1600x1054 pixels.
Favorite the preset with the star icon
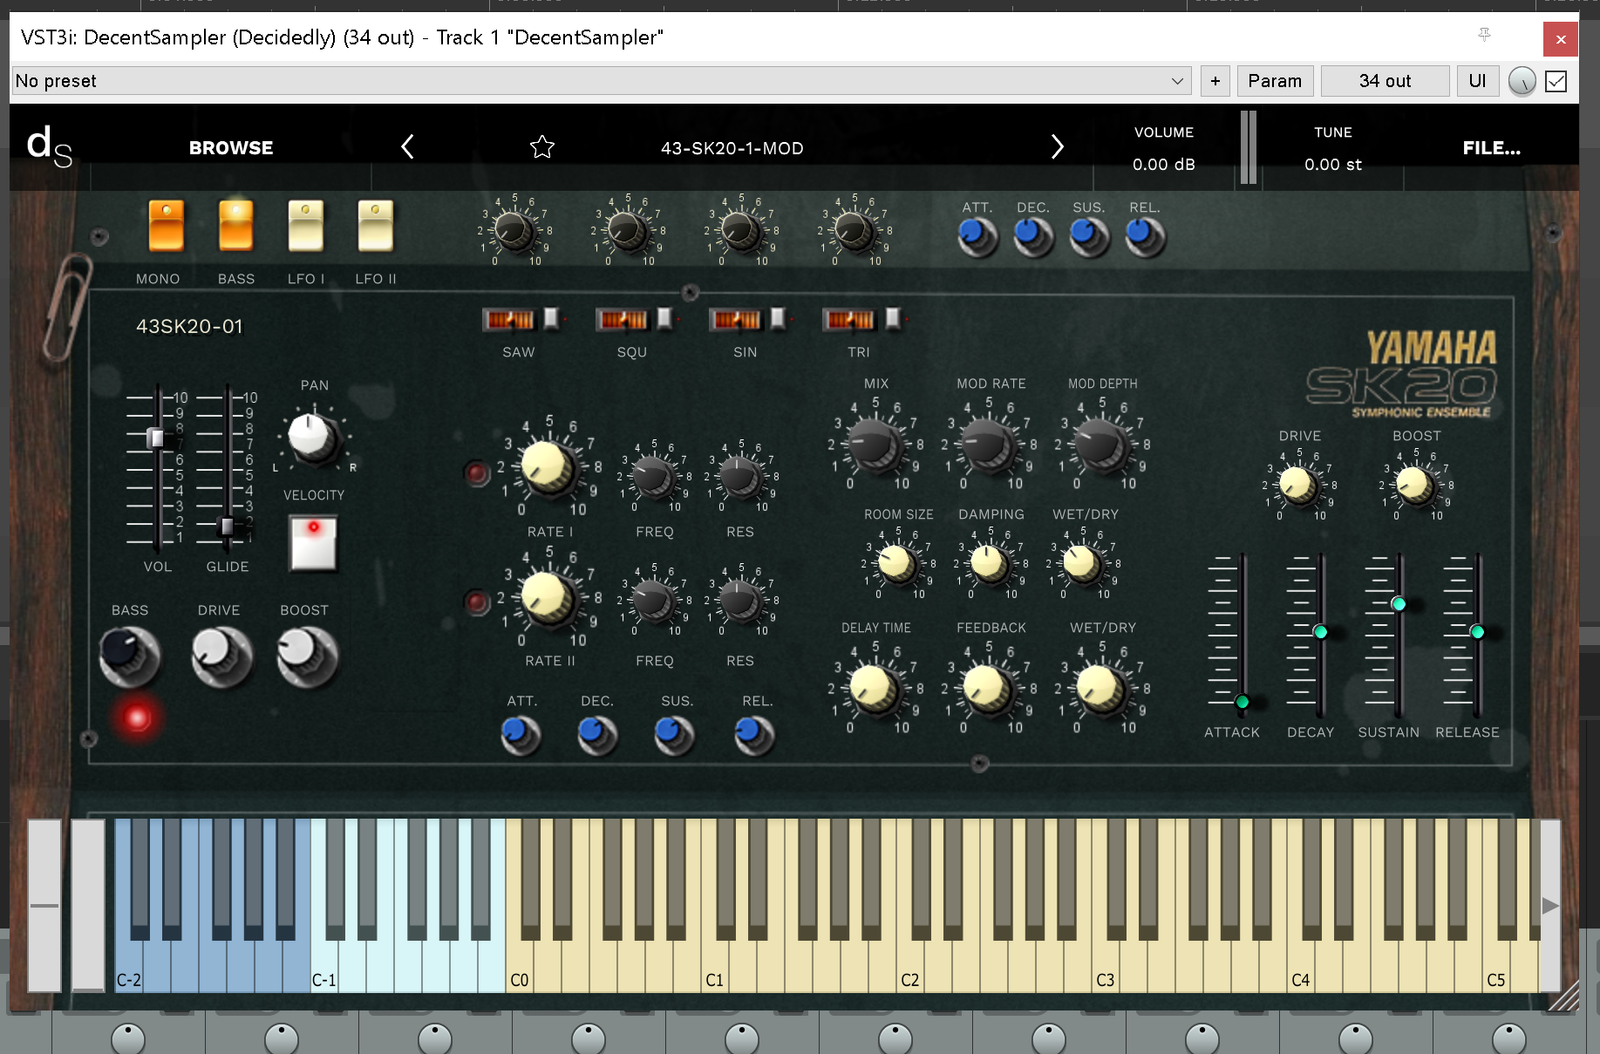542,148
